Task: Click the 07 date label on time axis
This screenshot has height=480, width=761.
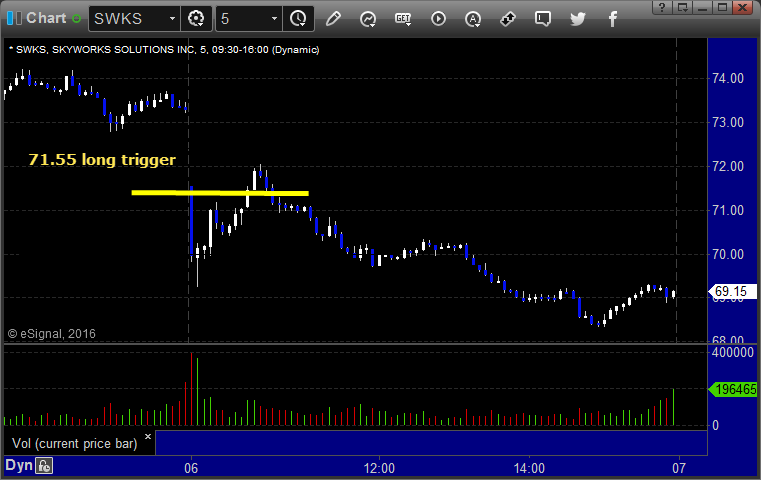Action: pos(679,468)
